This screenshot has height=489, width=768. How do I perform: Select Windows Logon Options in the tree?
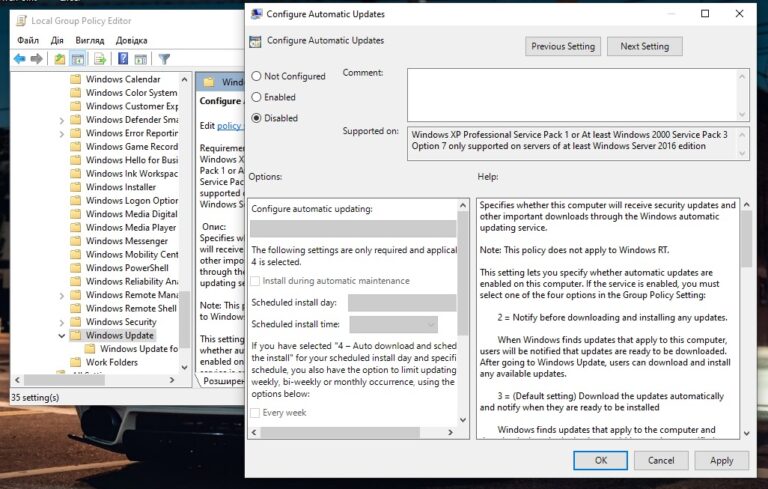coord(132,200)
